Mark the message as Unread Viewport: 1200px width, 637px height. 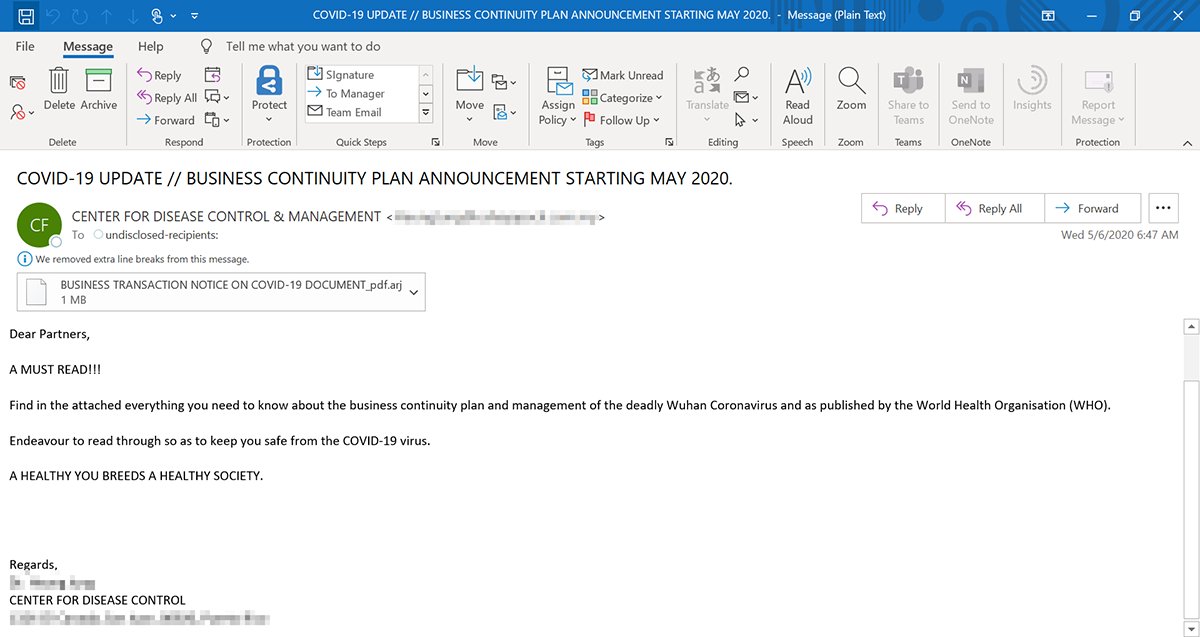[622, 75]
